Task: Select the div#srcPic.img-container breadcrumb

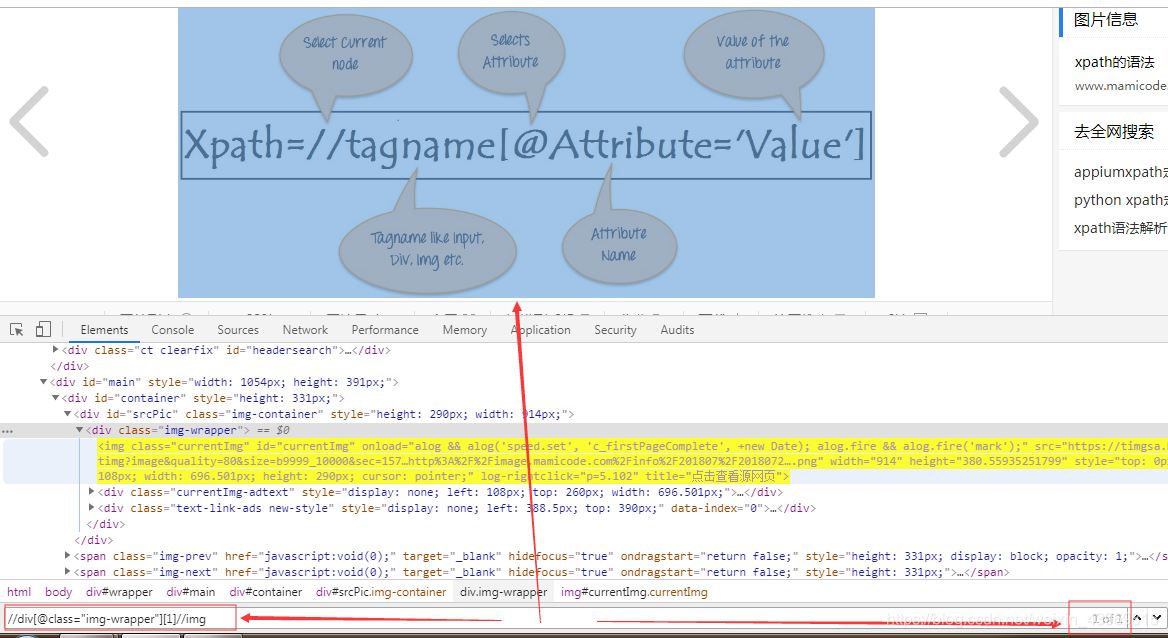Action: pos(381,592)
